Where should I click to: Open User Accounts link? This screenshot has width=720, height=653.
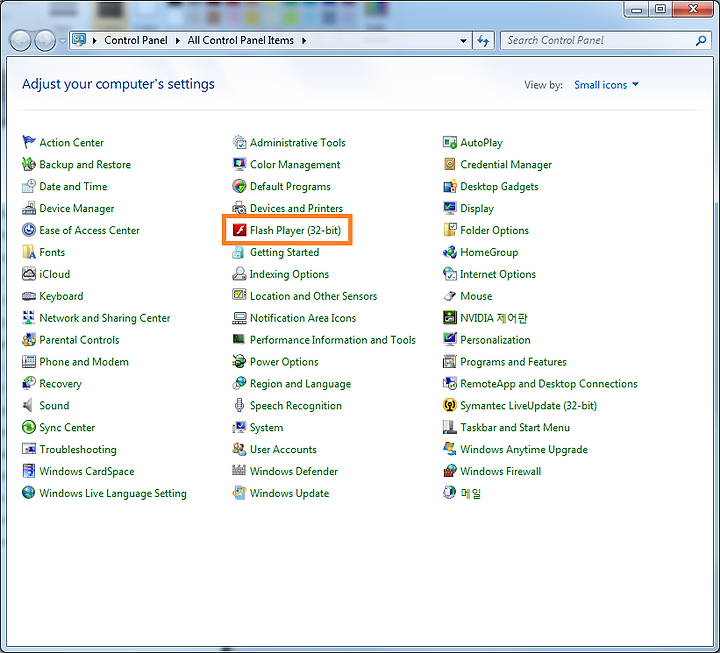coord(283,450)
